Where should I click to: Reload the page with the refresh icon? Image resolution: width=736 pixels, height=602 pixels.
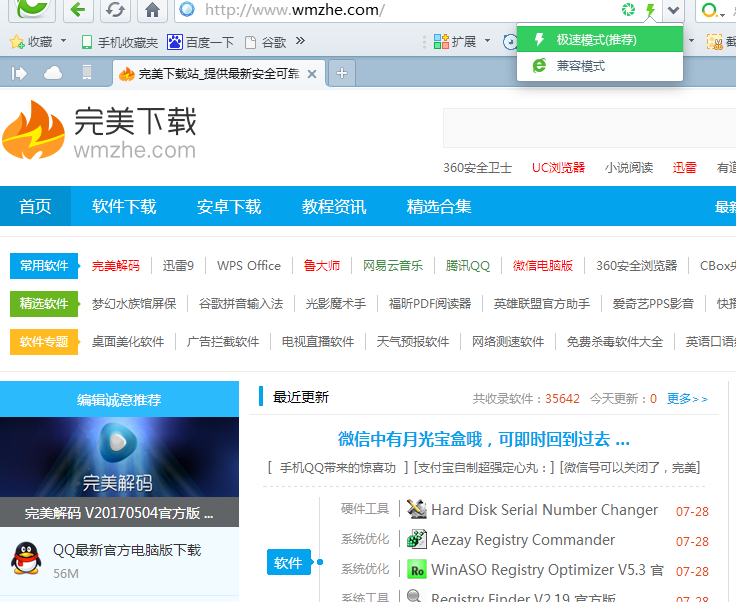point(115,10)
